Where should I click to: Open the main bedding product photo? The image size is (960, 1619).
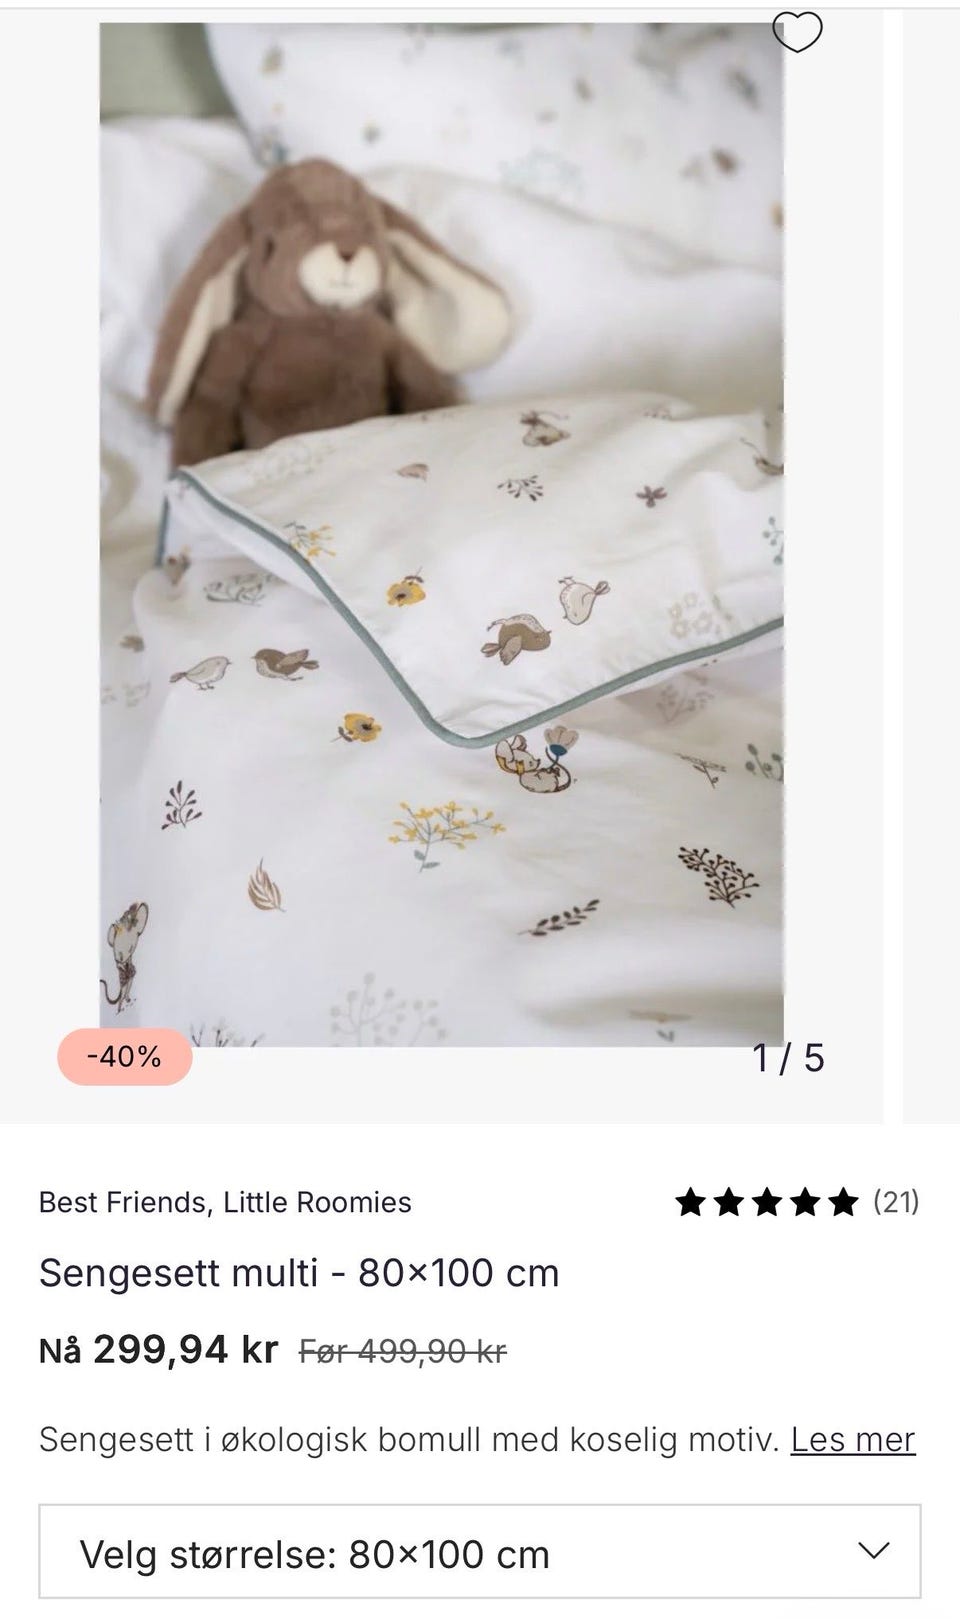[x=441, y=535]
